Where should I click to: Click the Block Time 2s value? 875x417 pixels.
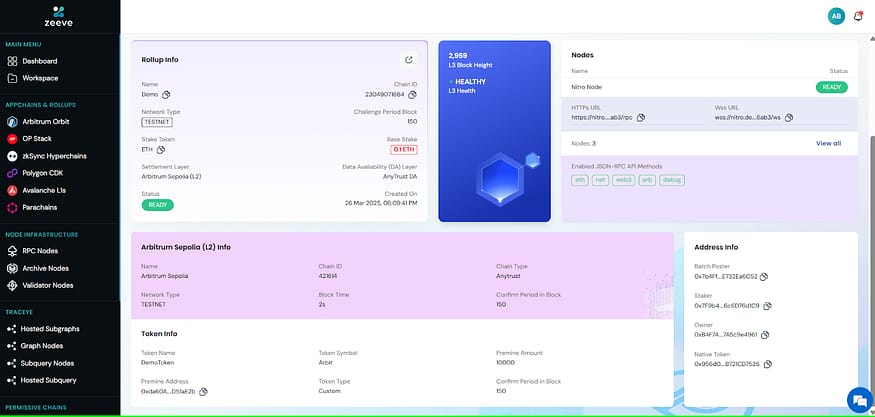pos(322,305)
